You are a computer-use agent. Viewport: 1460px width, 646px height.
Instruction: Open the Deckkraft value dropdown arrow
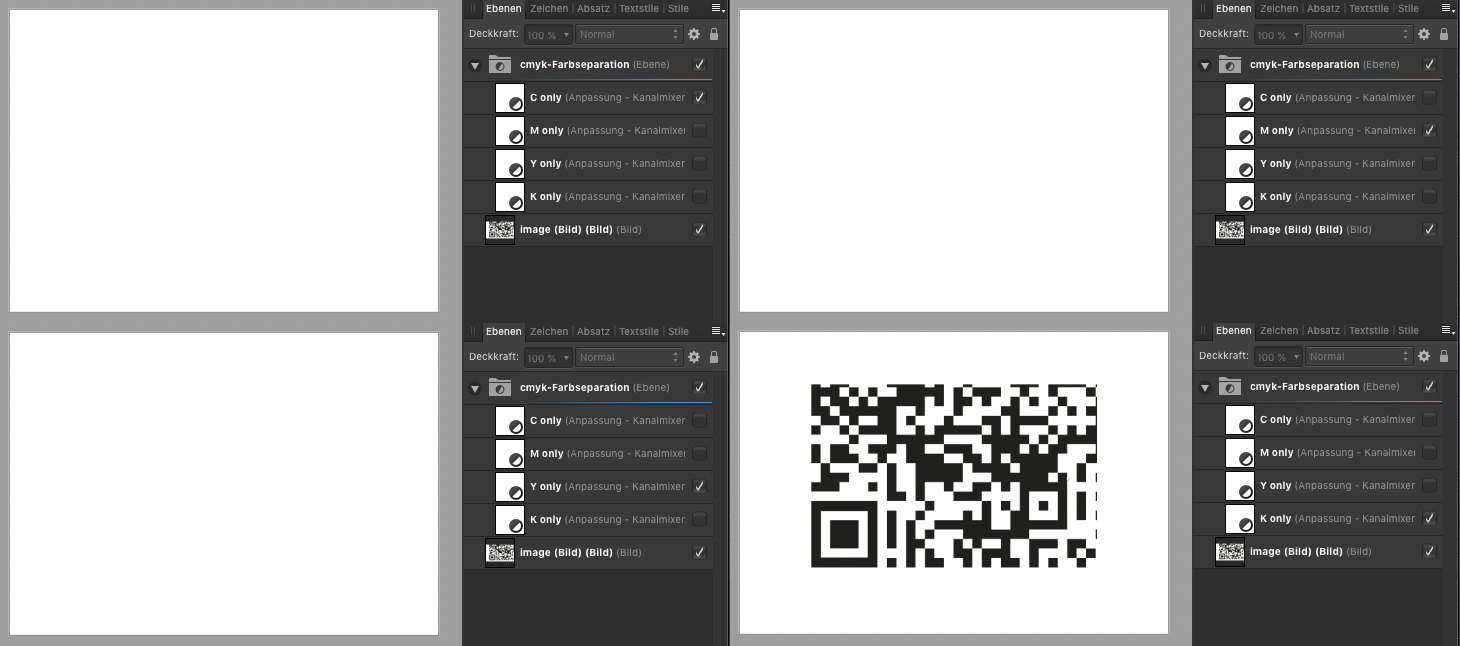click(566, 33)
